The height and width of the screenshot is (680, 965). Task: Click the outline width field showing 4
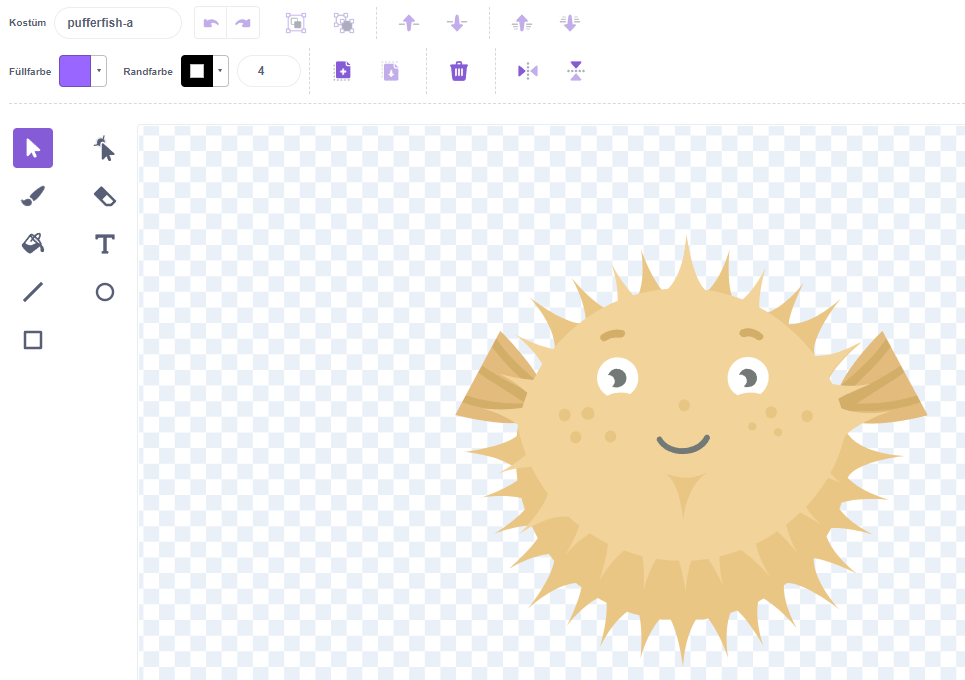[269, 71]
